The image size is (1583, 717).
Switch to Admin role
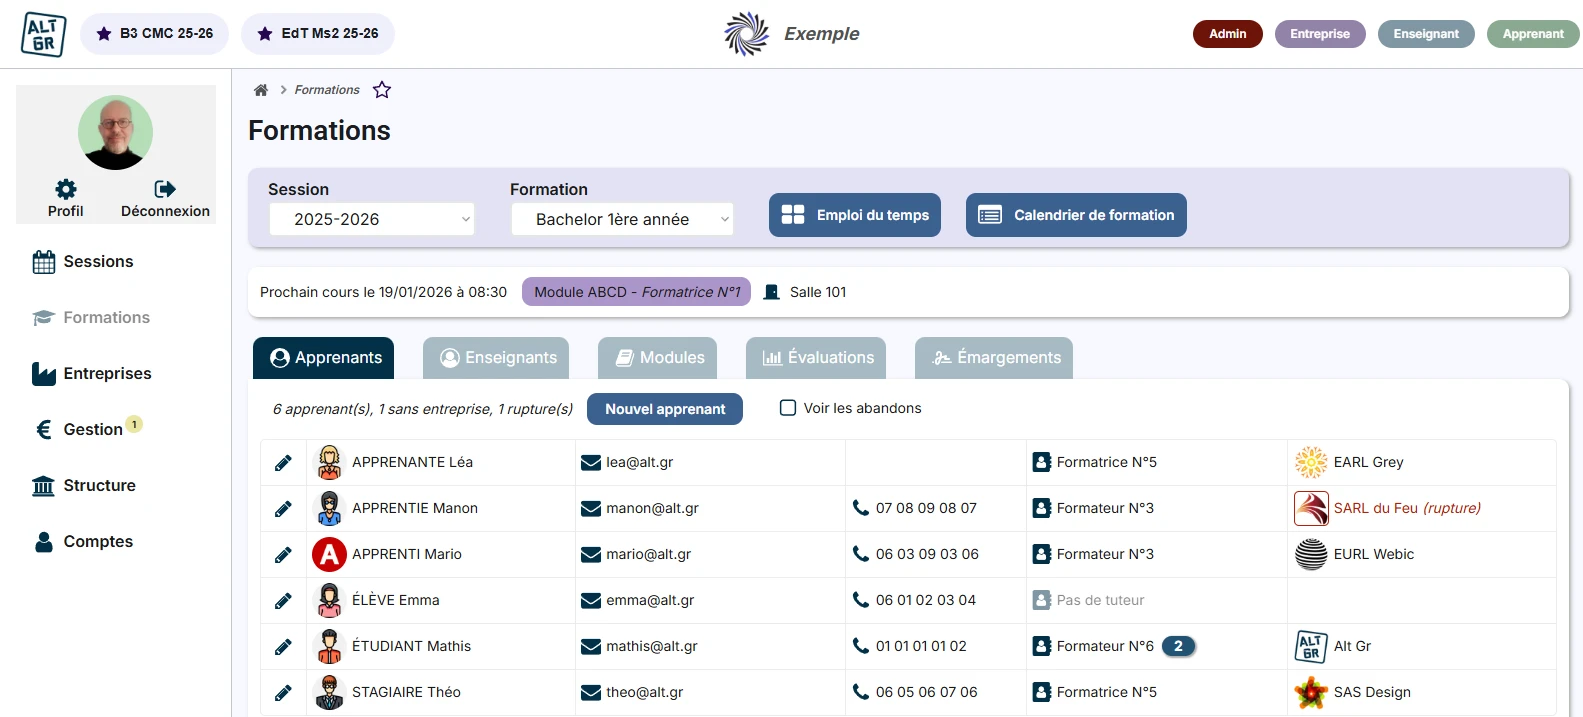(x=1227, y=34)
